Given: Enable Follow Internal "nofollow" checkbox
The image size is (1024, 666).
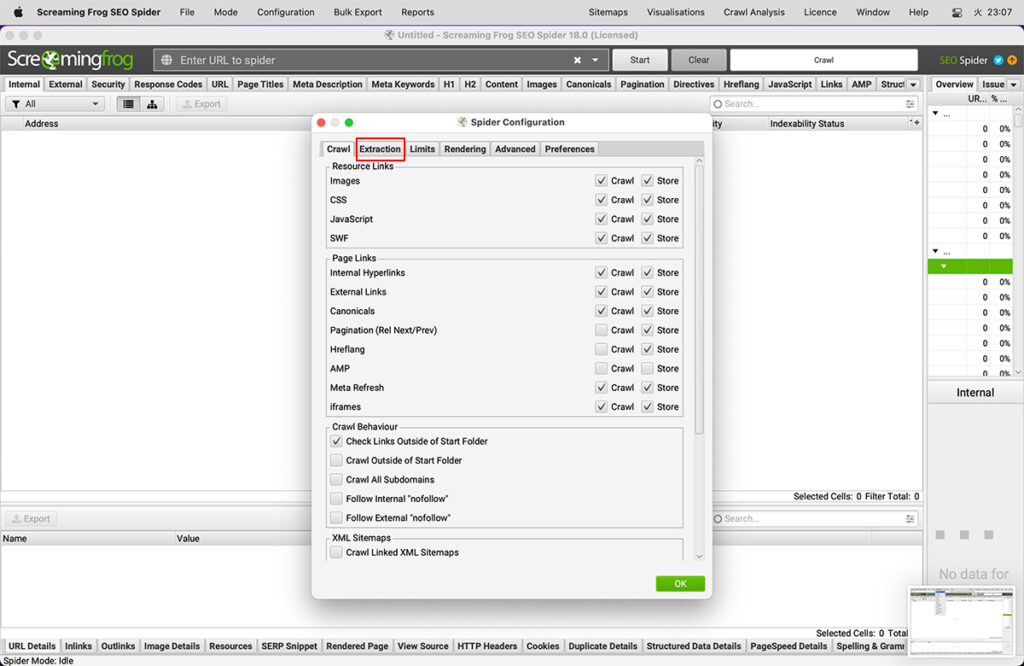Looking at the screenshot, I should [x=336, y=499].
